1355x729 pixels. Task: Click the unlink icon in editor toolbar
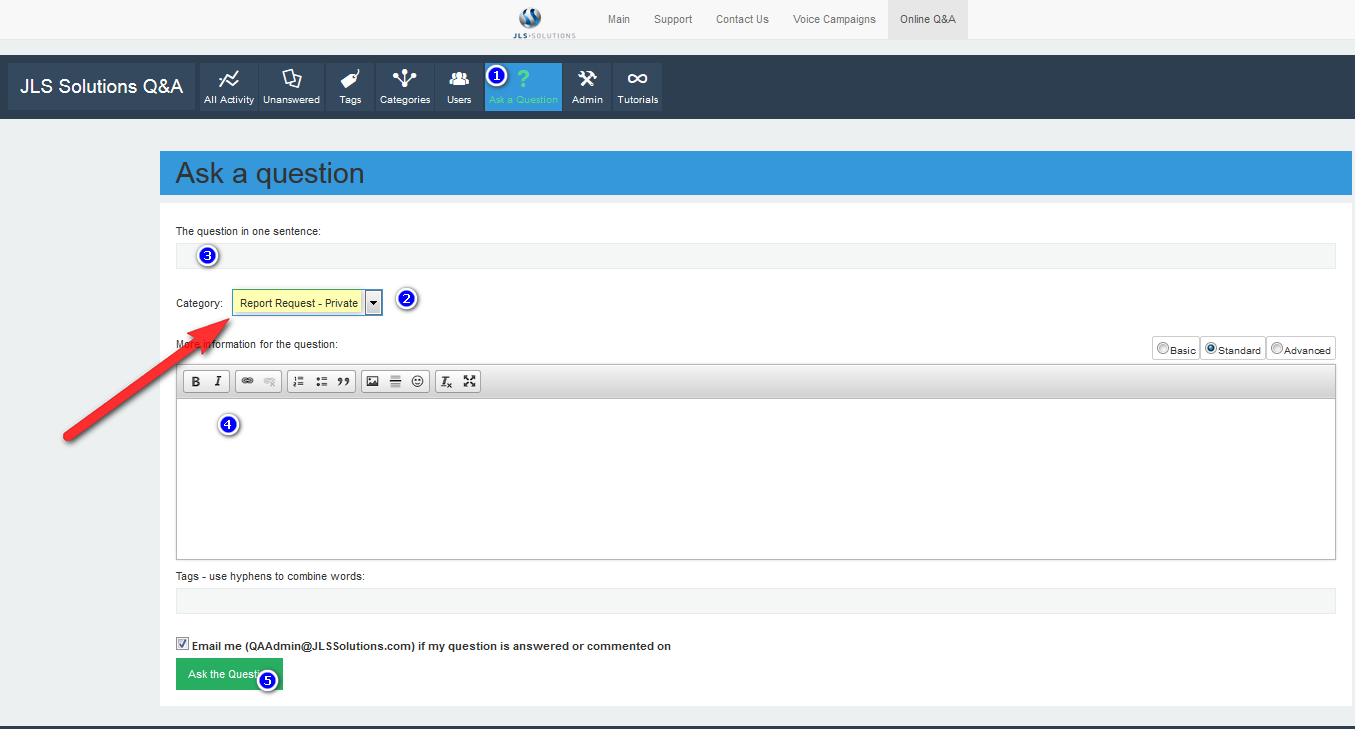coord(269,381)
